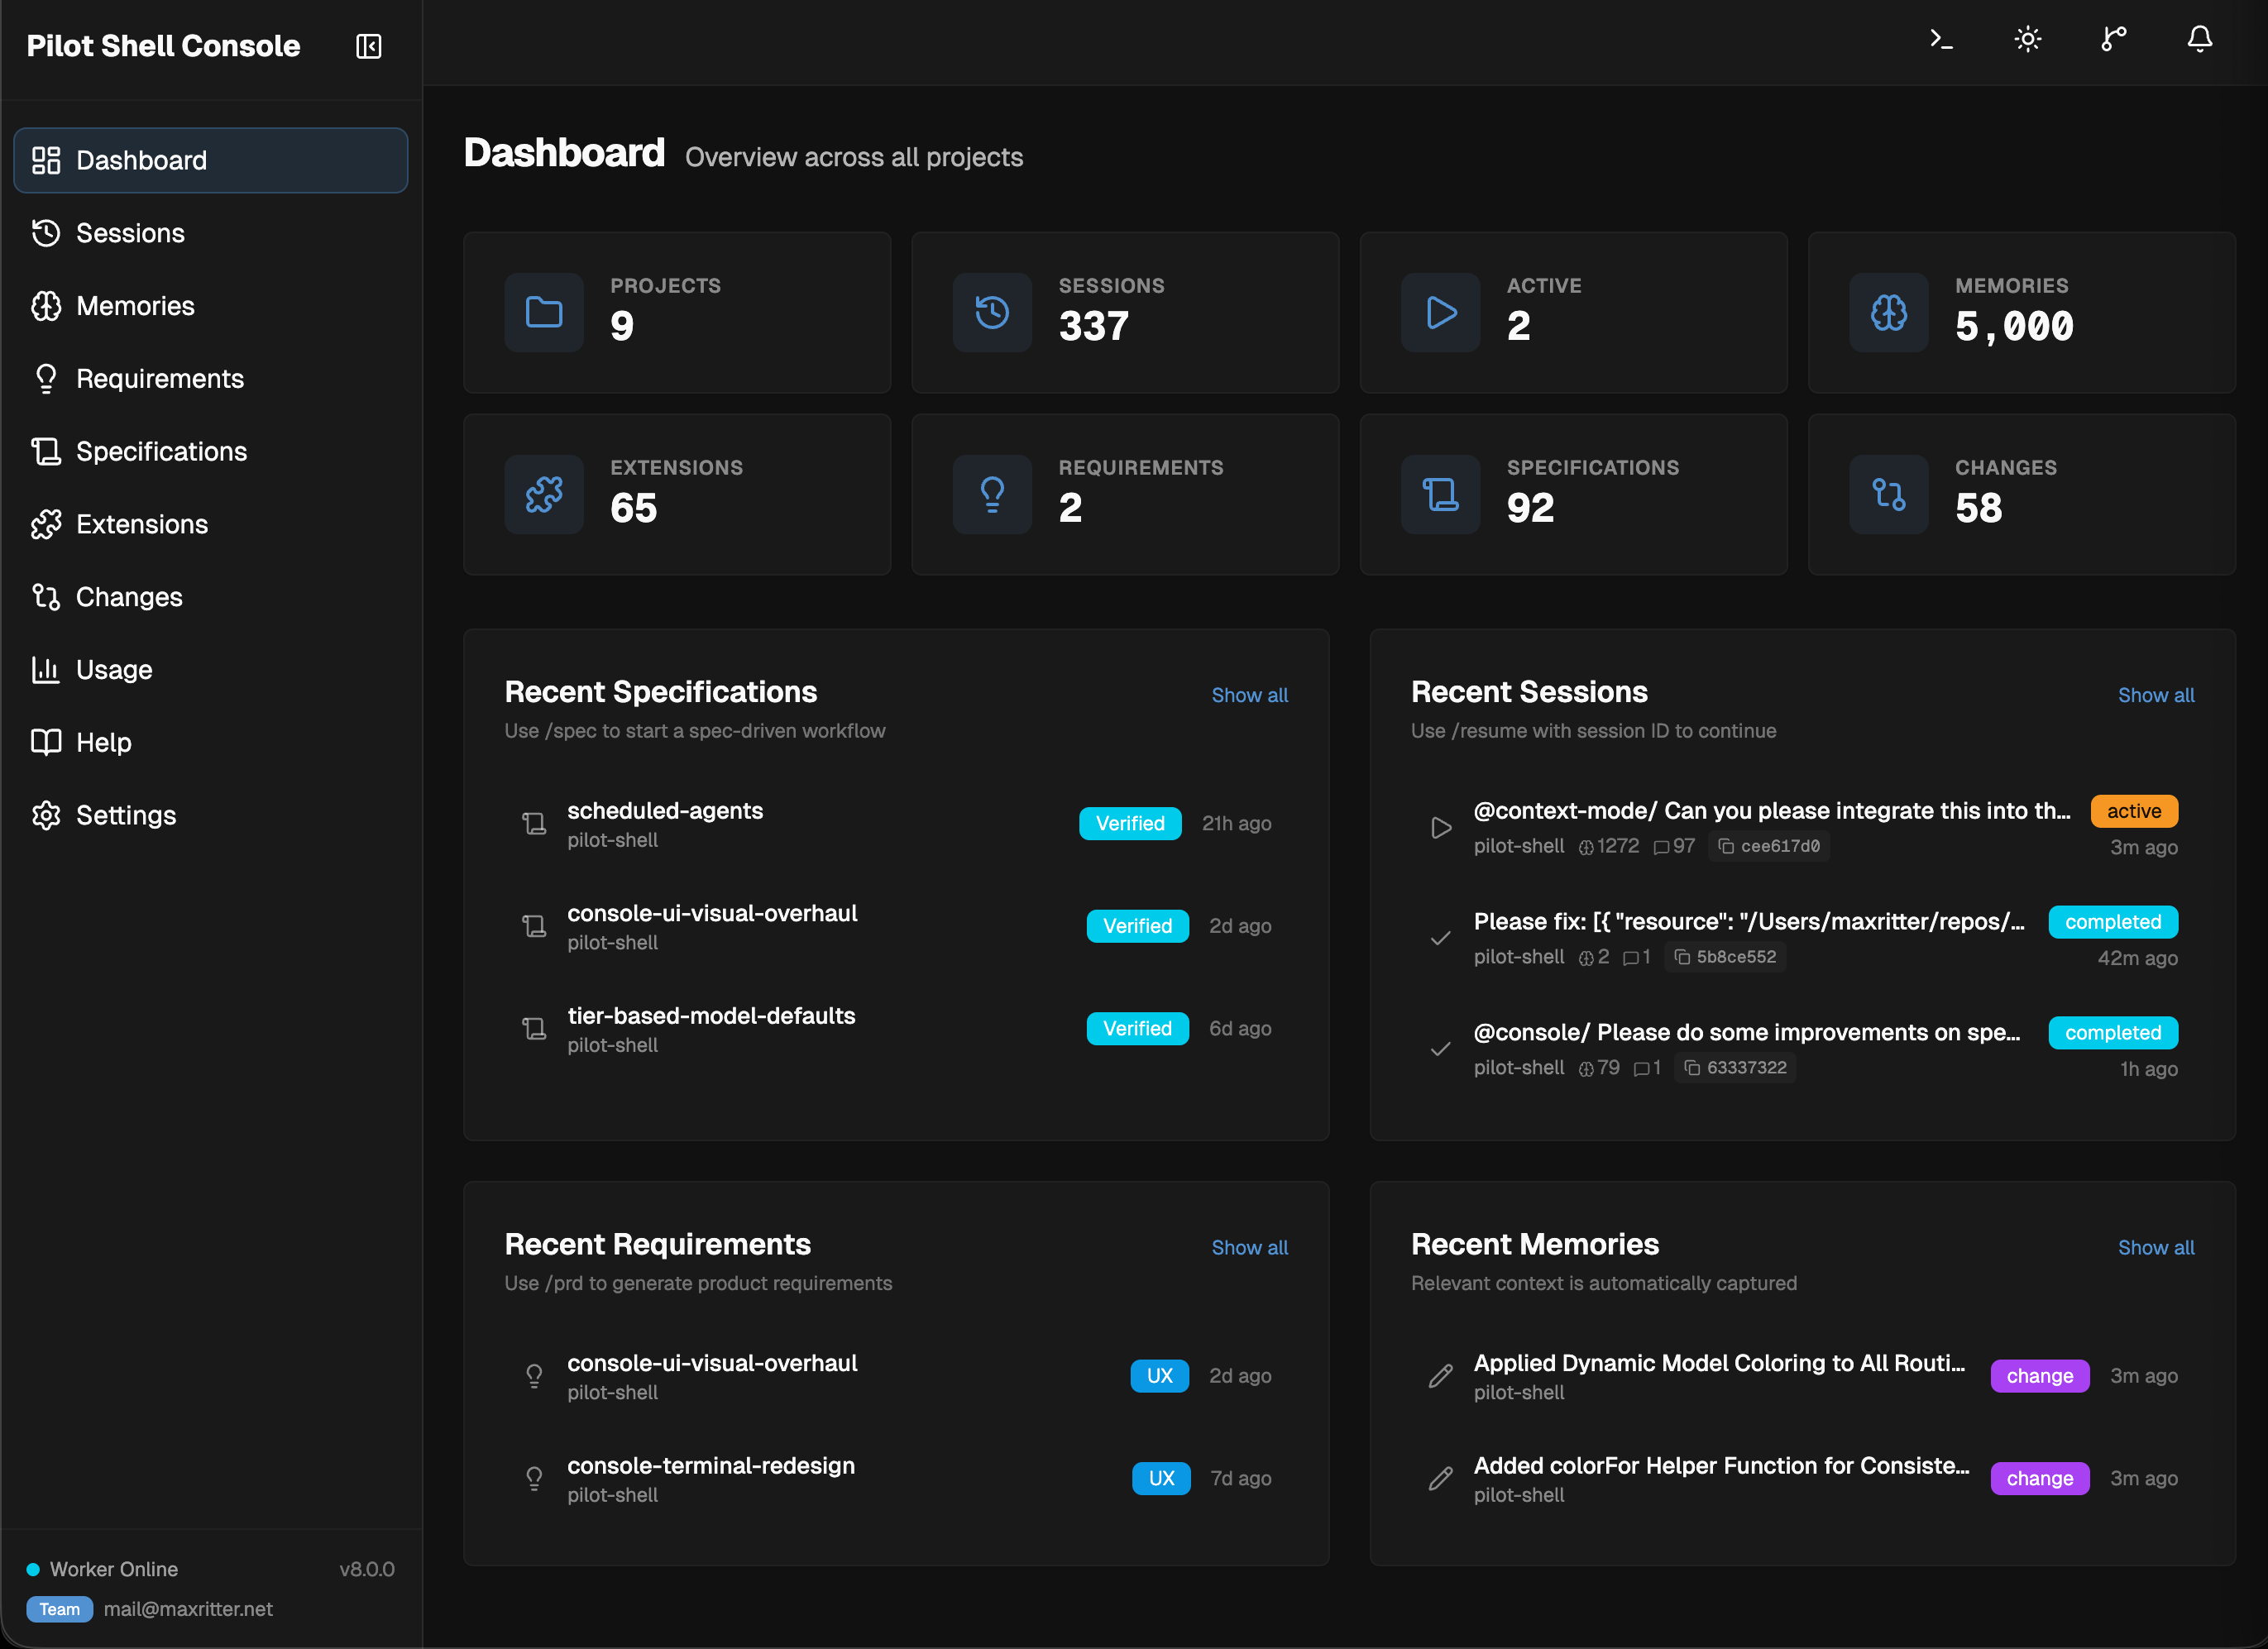This screenshot has width=2268, height=1649.
Task: Open notifications via the bell icon
Action: click(2199, 39)
